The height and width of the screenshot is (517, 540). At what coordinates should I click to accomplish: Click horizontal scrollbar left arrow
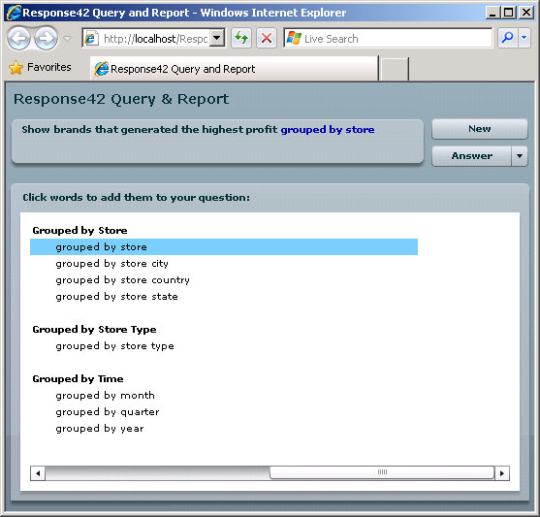[38, 473]
